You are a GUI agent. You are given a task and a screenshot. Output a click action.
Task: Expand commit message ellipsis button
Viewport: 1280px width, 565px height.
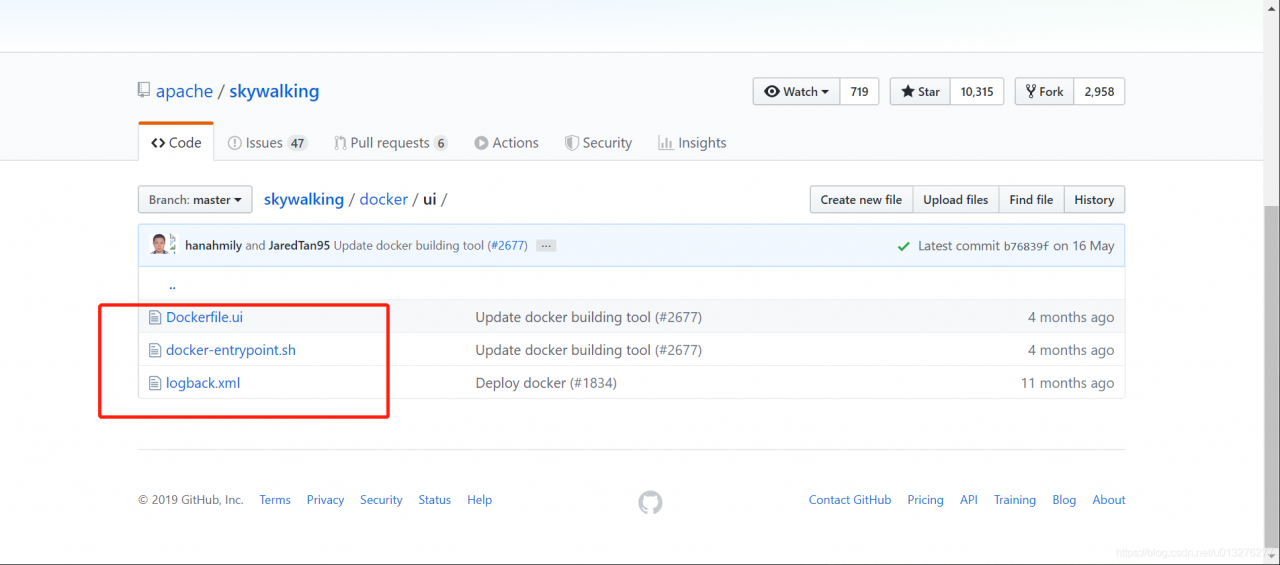546,245
